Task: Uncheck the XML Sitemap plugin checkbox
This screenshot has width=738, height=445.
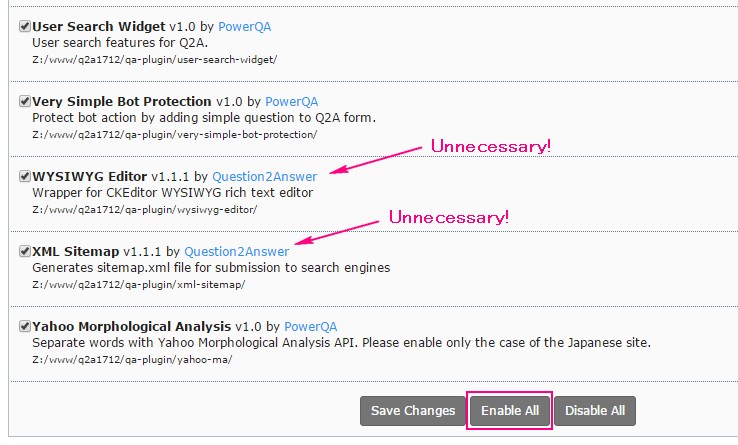Action: point(25,251)
